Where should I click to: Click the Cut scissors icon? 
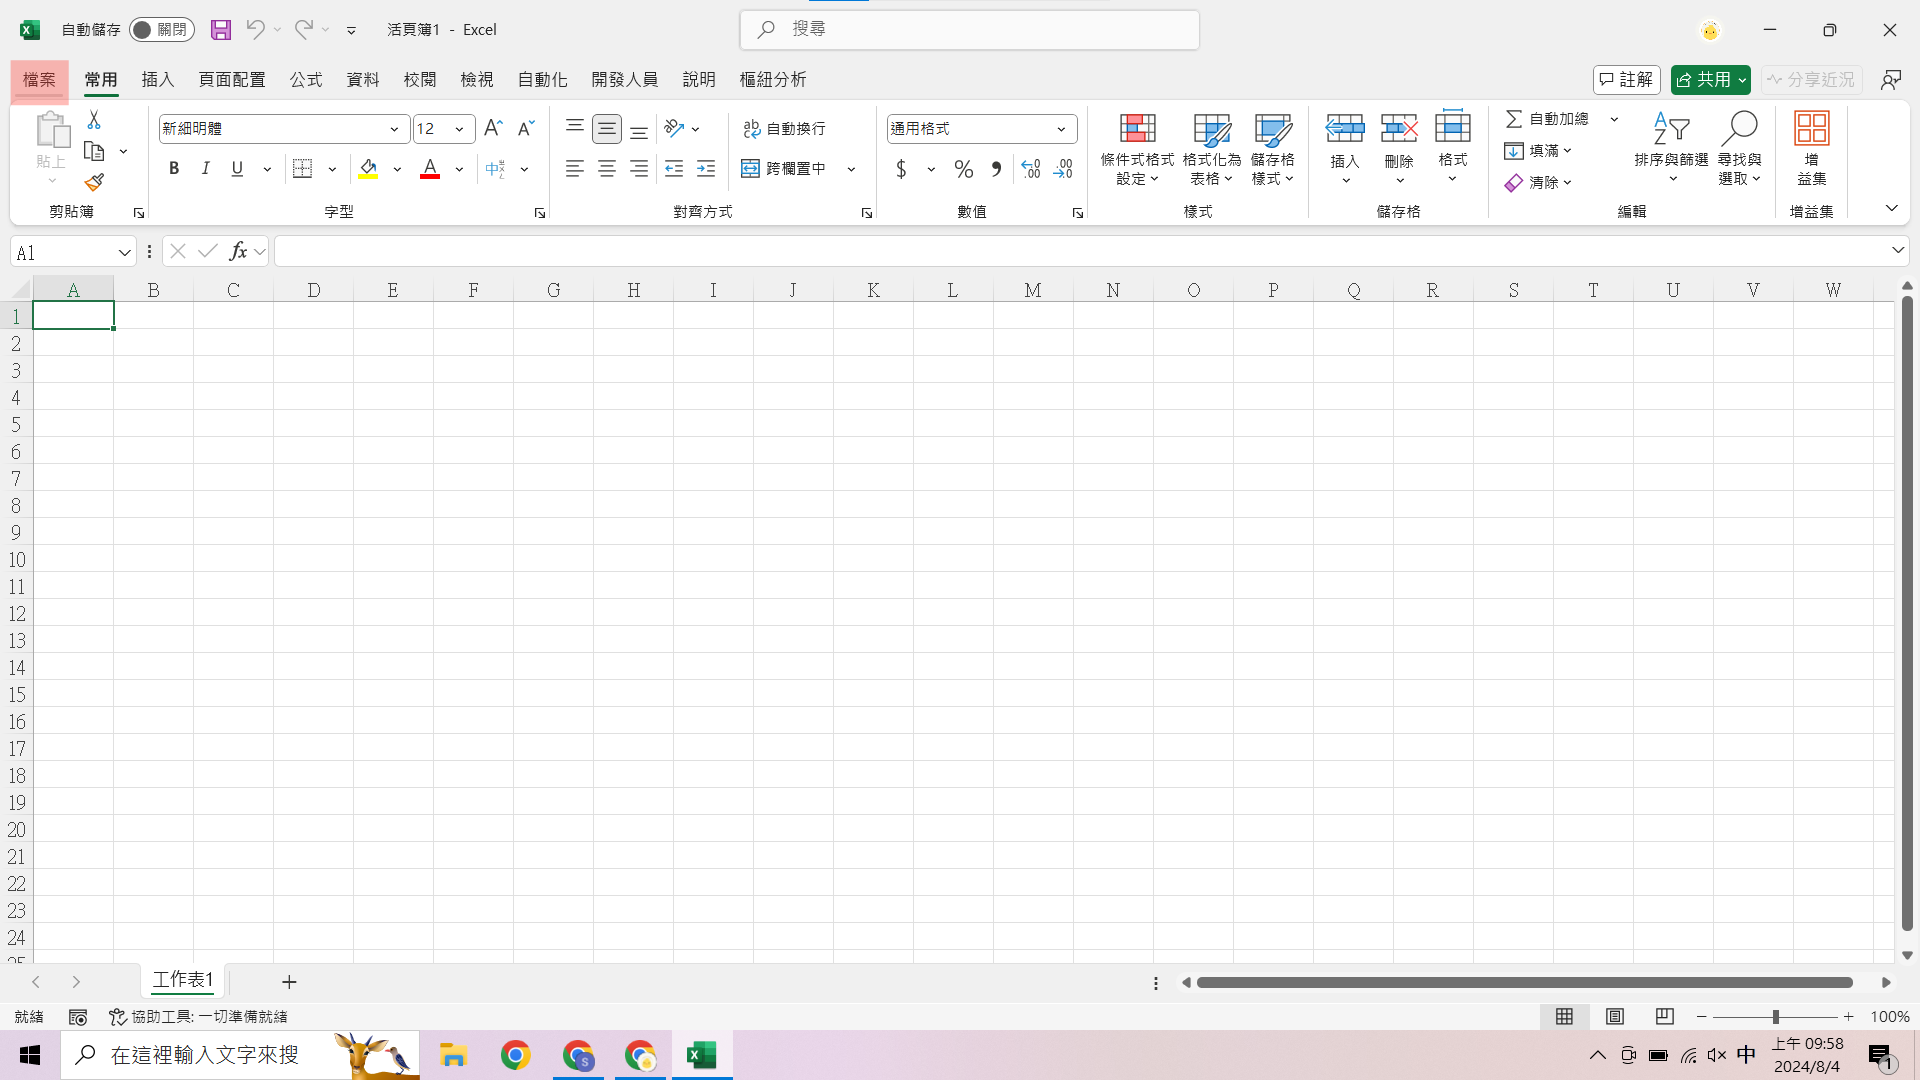tap(94, 120)
